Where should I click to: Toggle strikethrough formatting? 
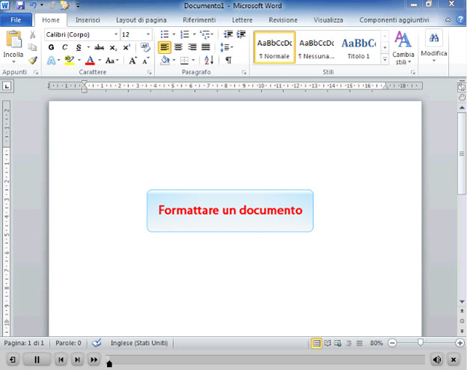[x=99, y=47]
